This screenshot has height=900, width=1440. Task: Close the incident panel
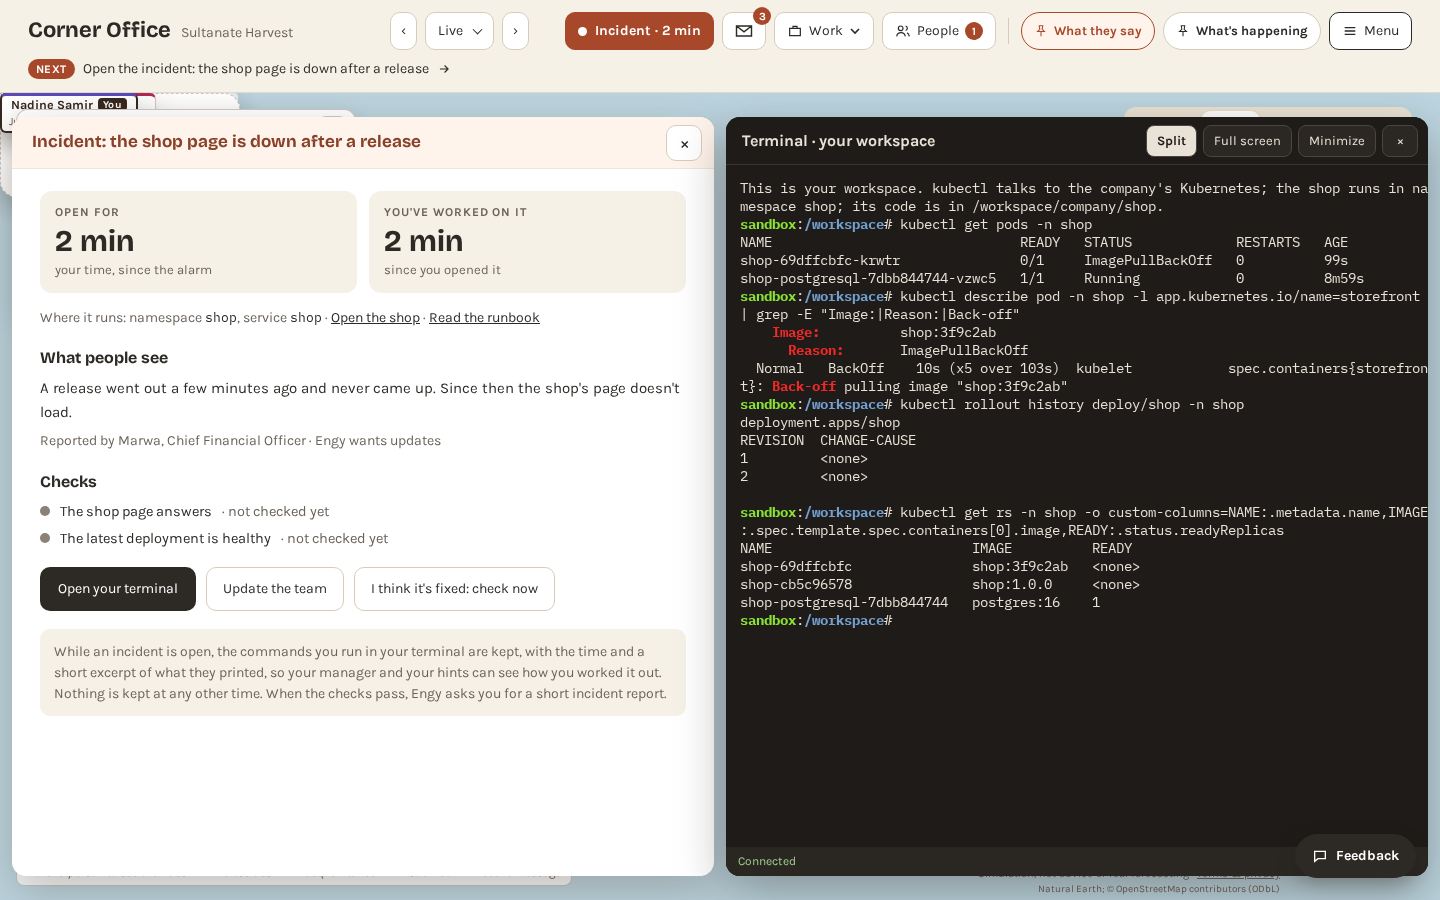coord(684,144)
